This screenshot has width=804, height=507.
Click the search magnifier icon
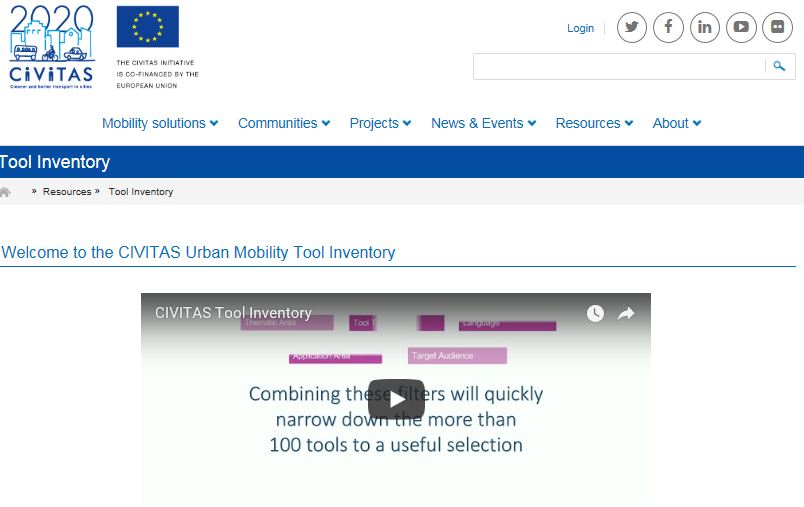tap(779, 66)
